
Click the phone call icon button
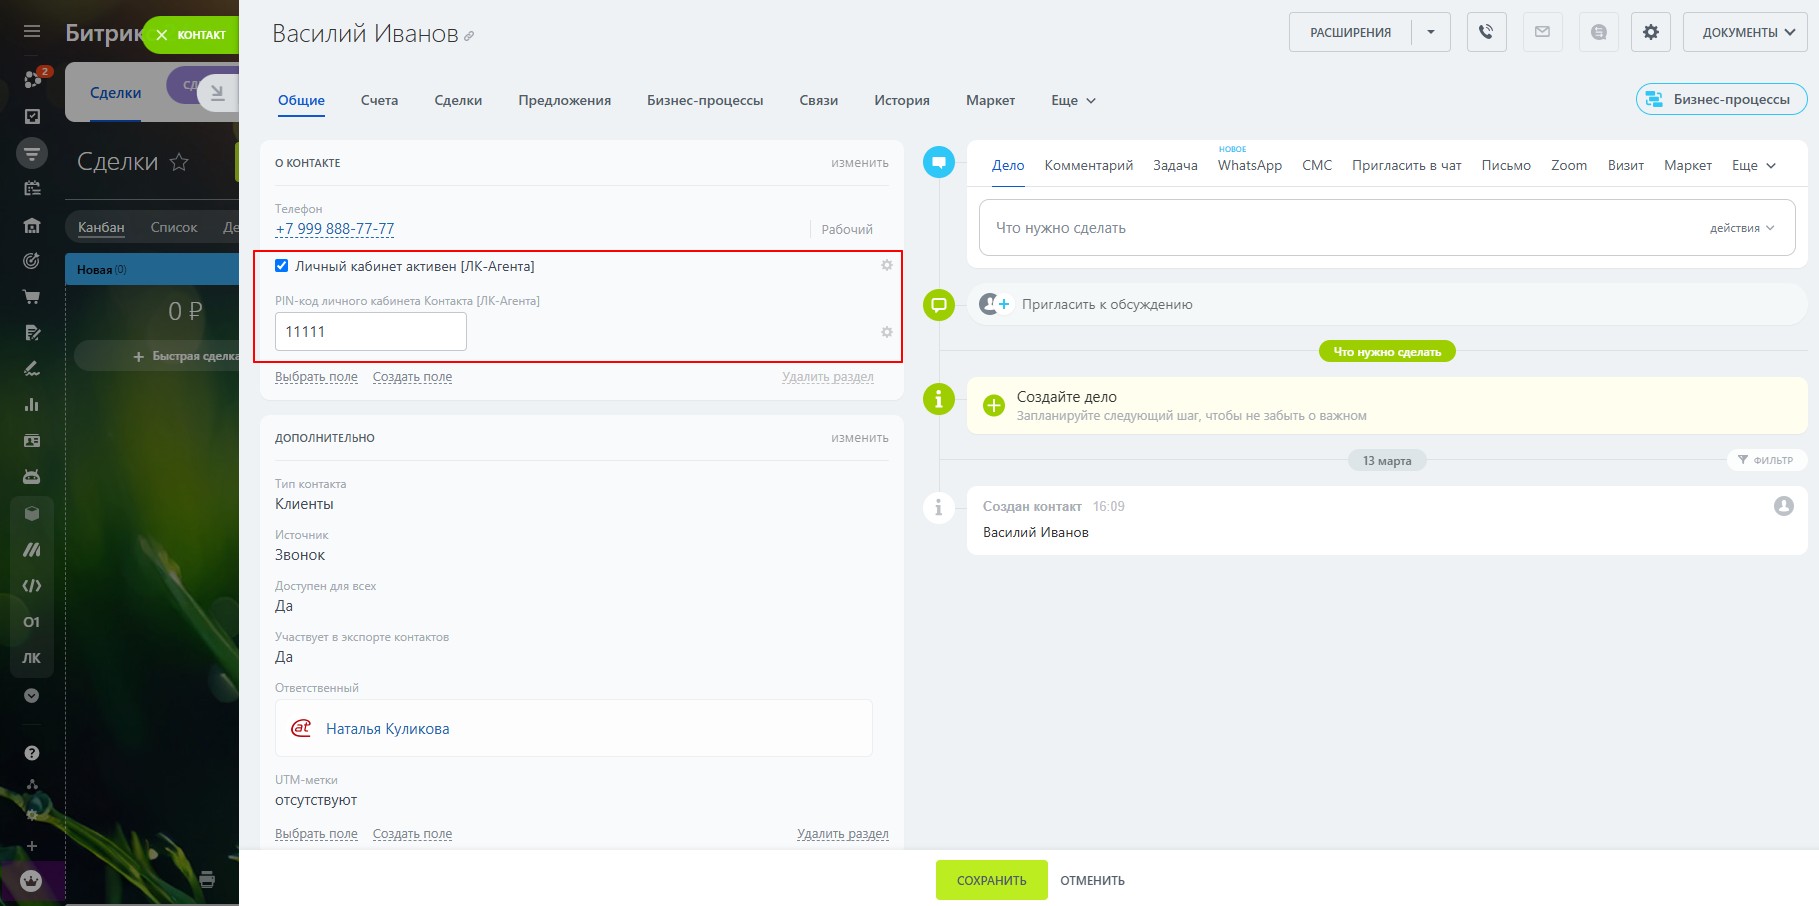[1486, 33]
